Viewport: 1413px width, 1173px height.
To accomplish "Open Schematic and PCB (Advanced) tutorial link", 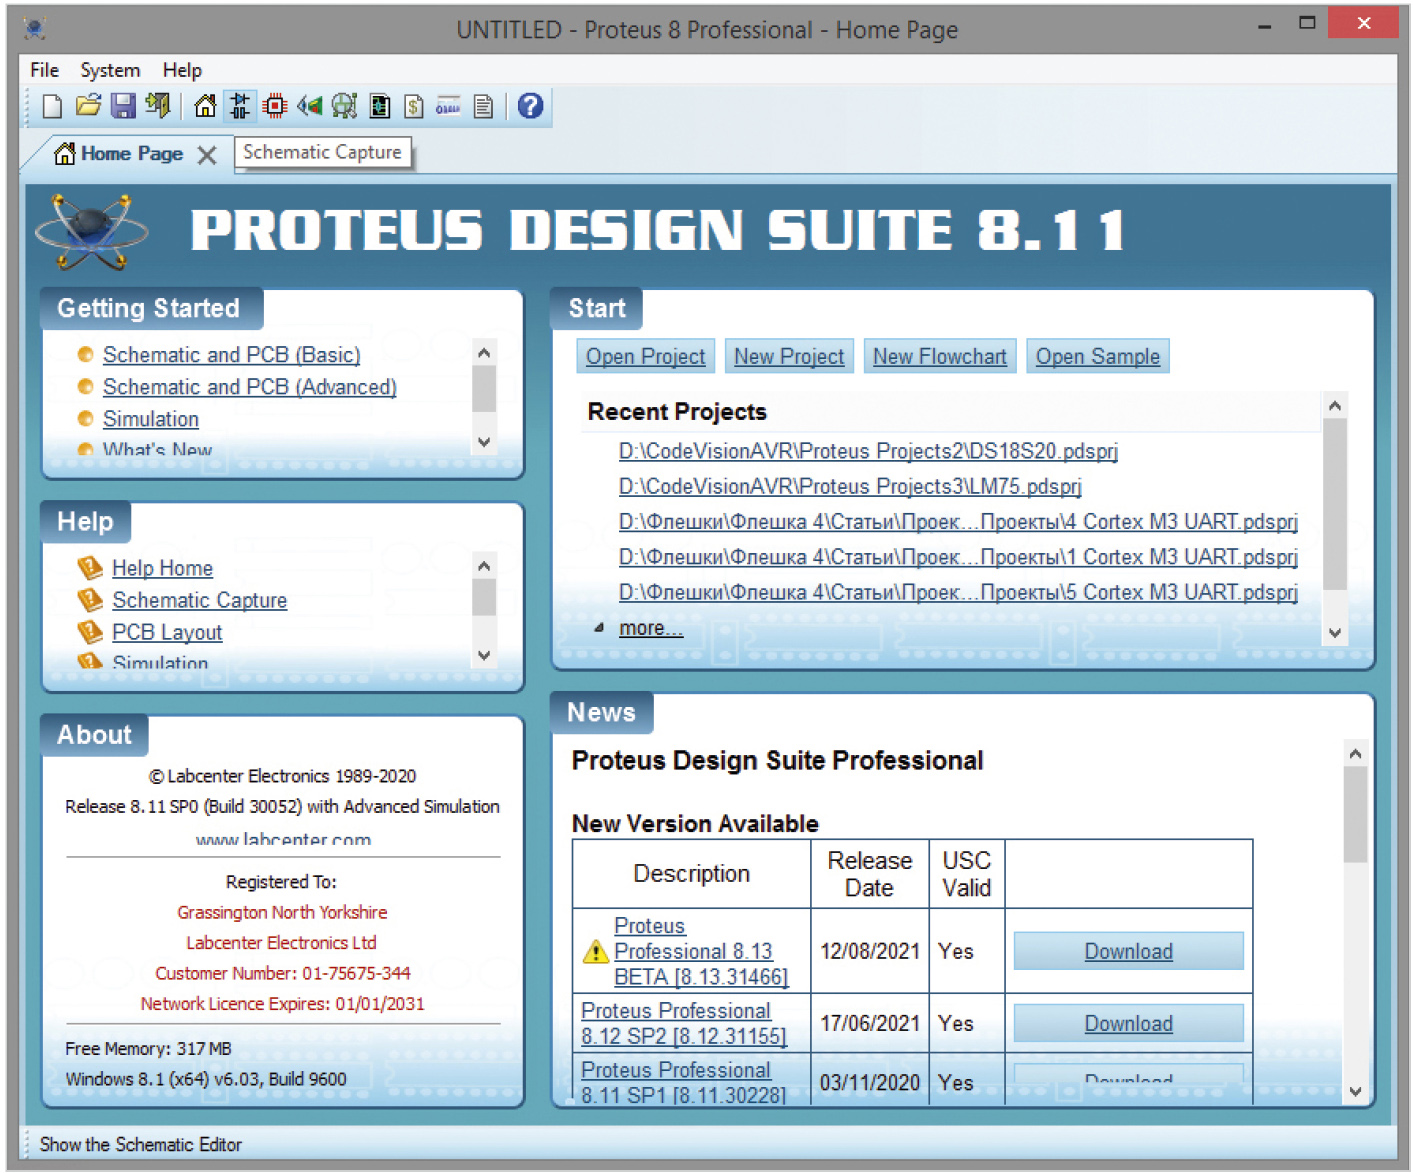I will [250, 387].
